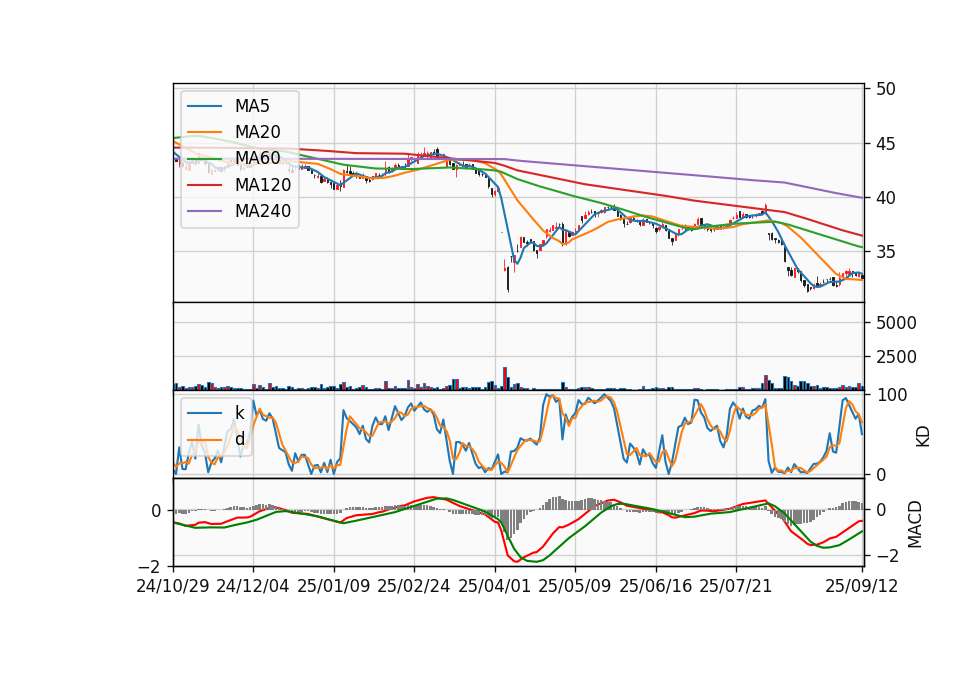Click the price axis value 40

click(886, 198)
